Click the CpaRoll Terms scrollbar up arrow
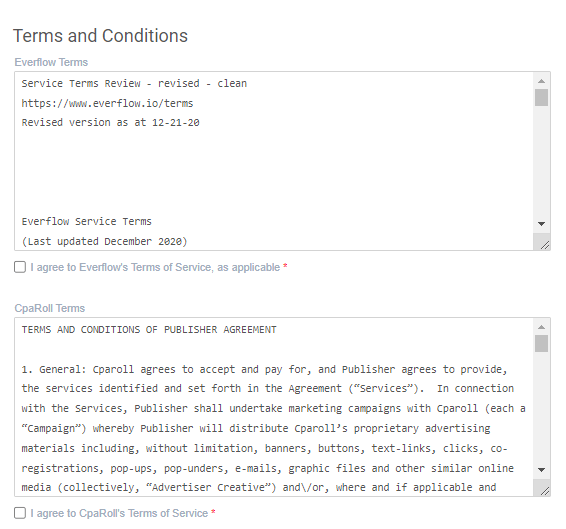This screenshot has height=529, width=566. point(541,327)
